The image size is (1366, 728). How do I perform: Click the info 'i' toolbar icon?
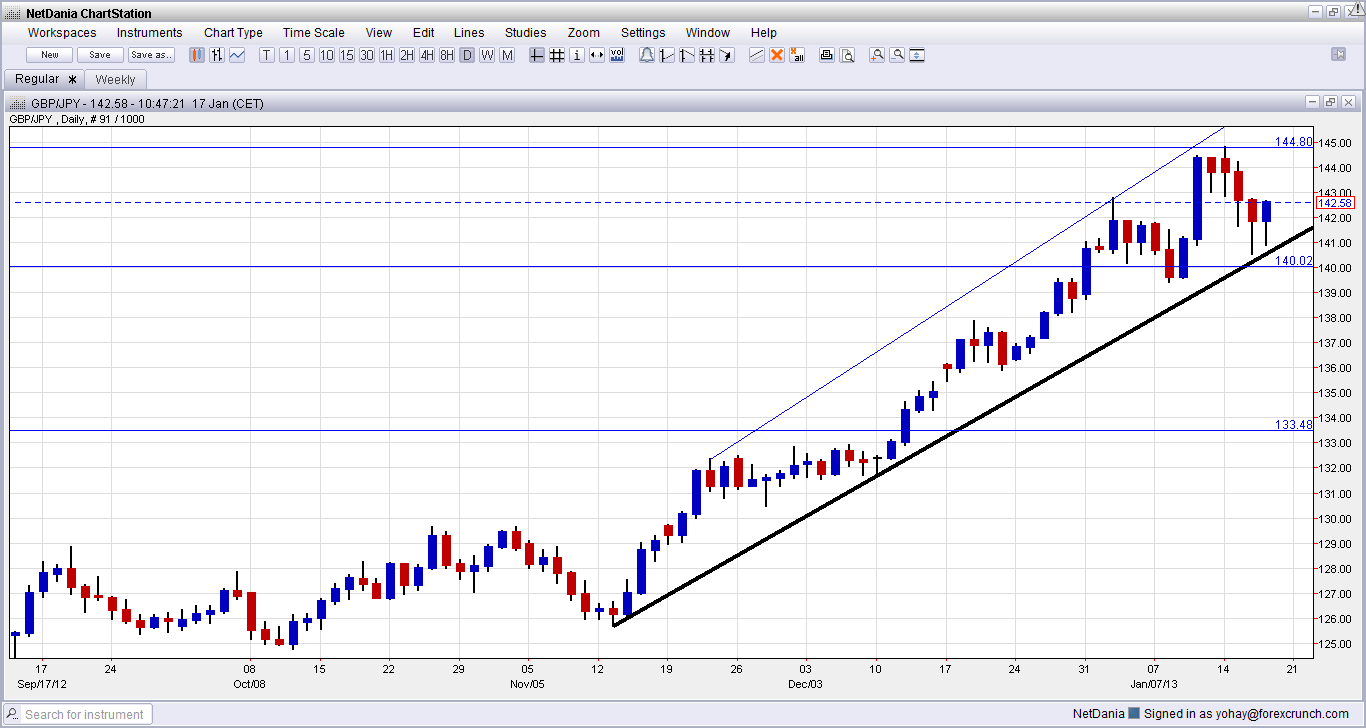(x=577, y=55)
